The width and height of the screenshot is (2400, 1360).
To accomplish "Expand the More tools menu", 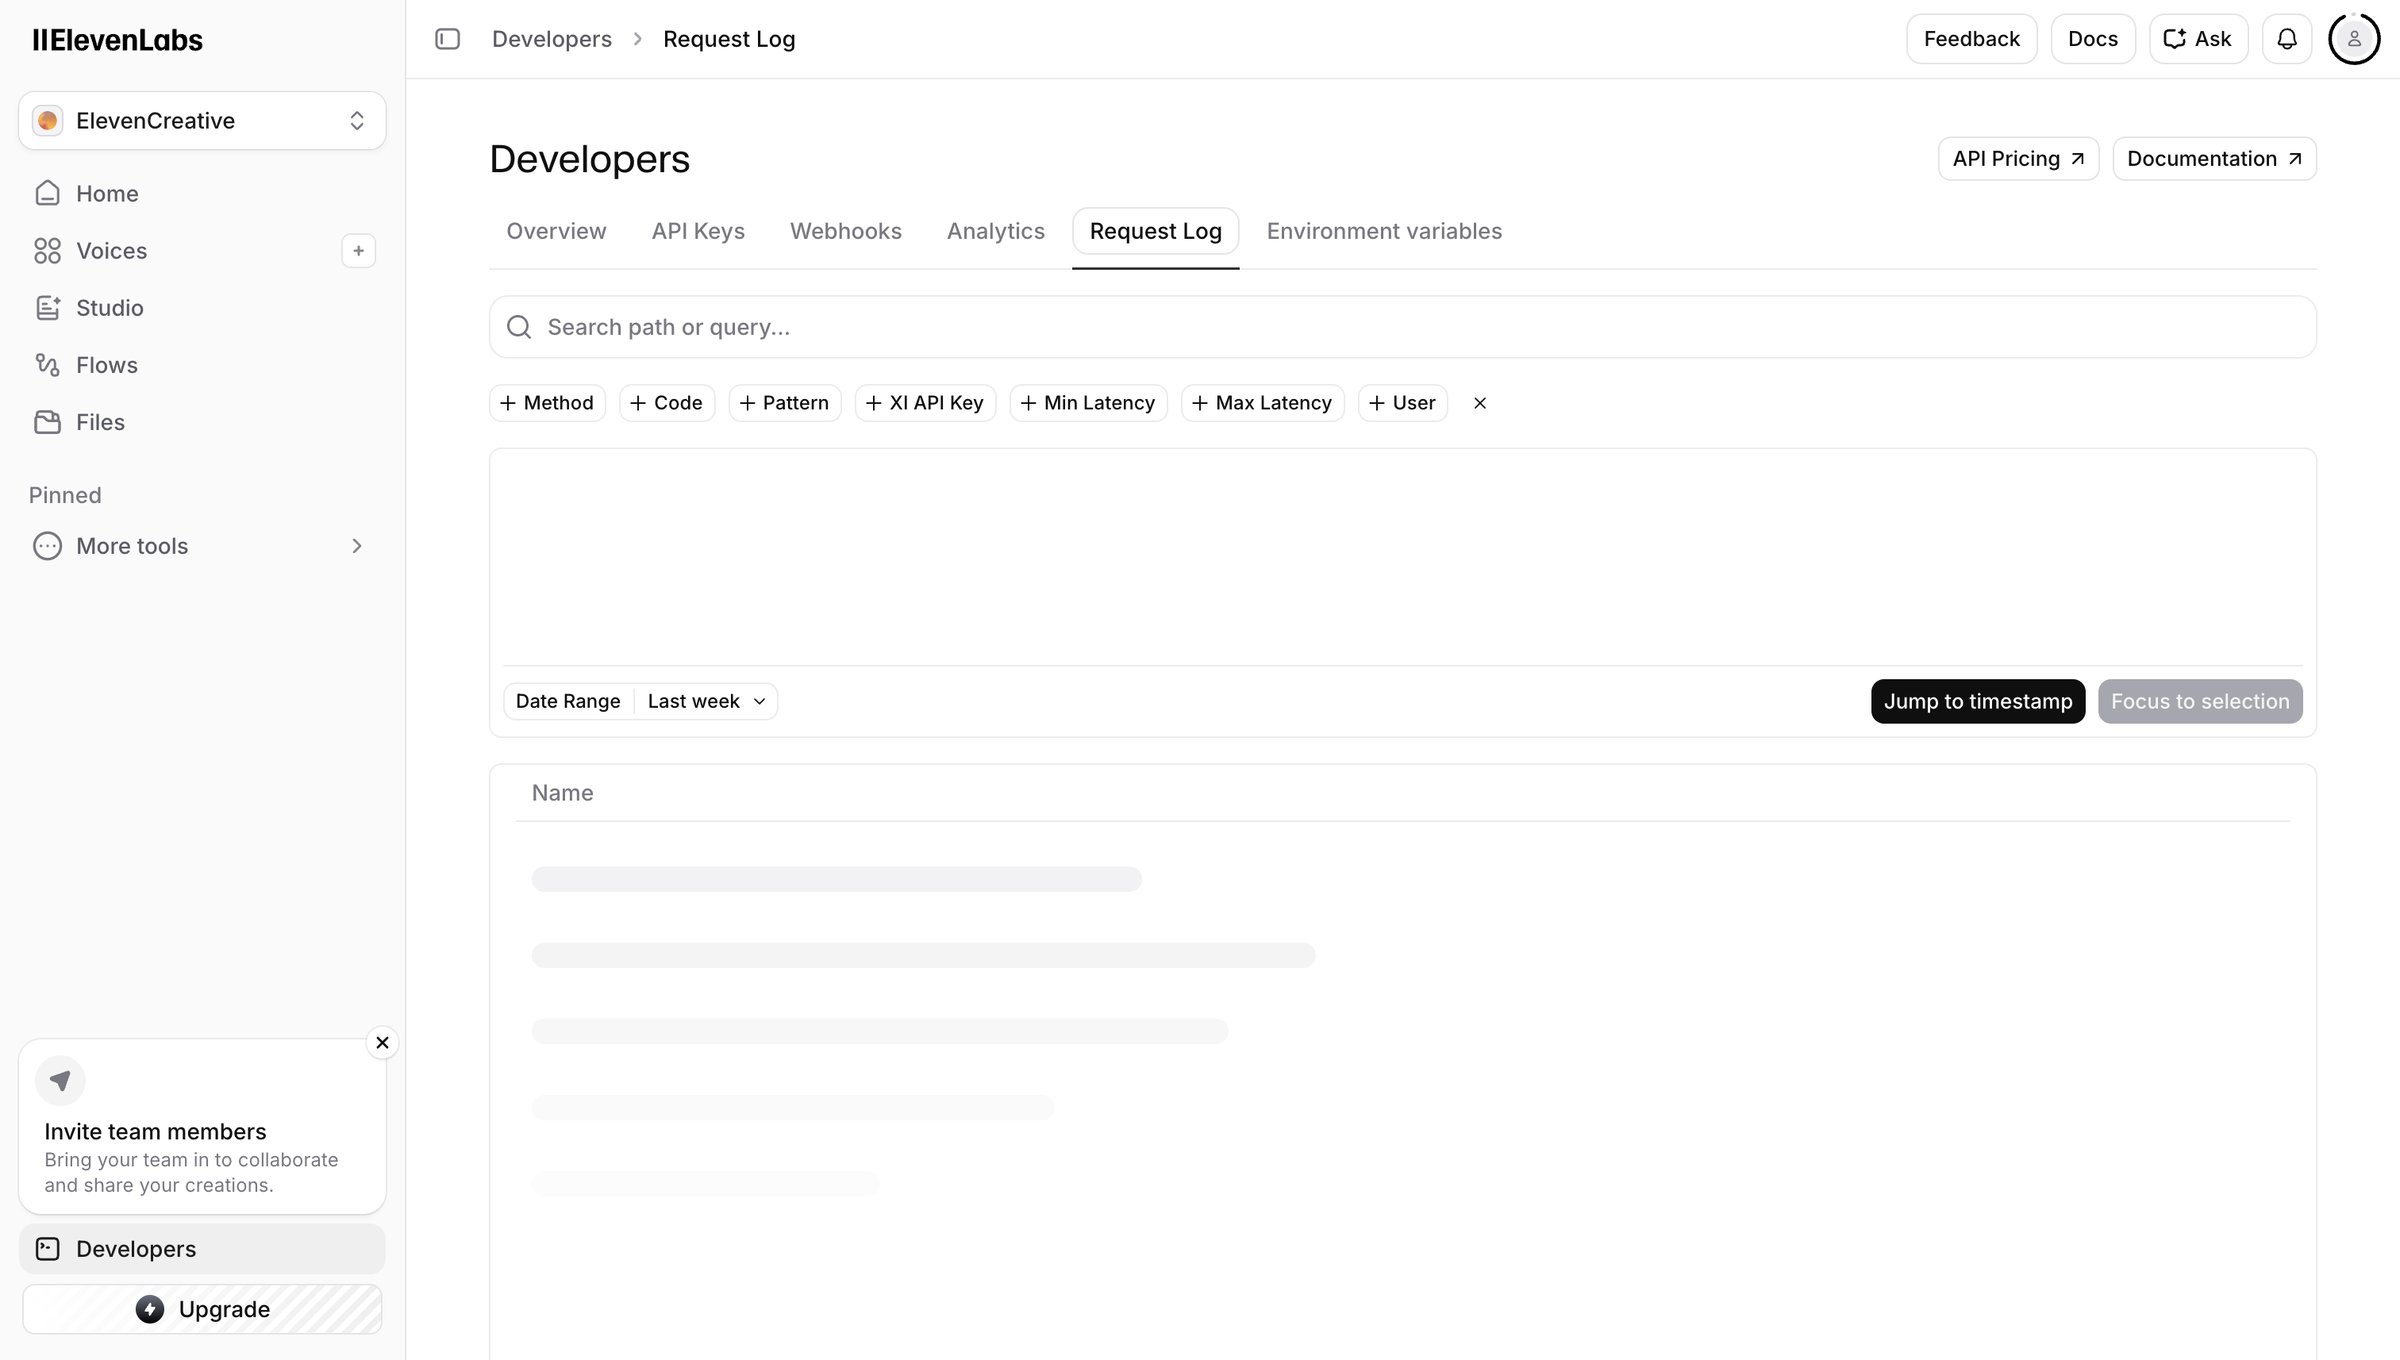I will [200, 546].
